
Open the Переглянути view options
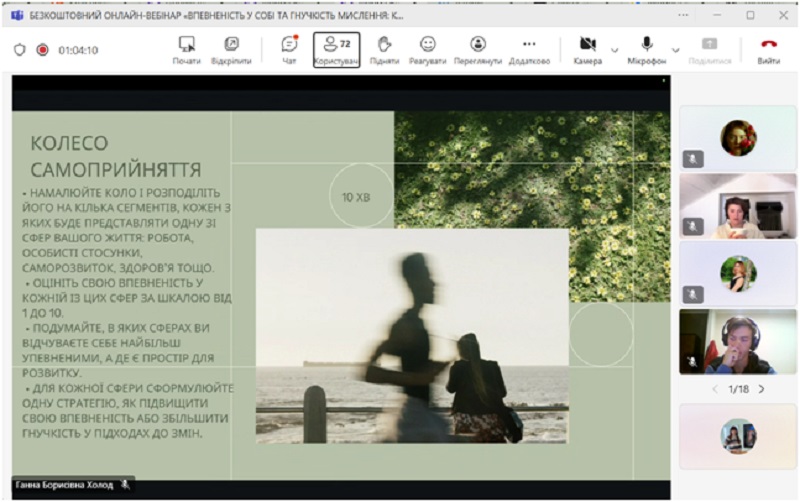tap(477, 48)
